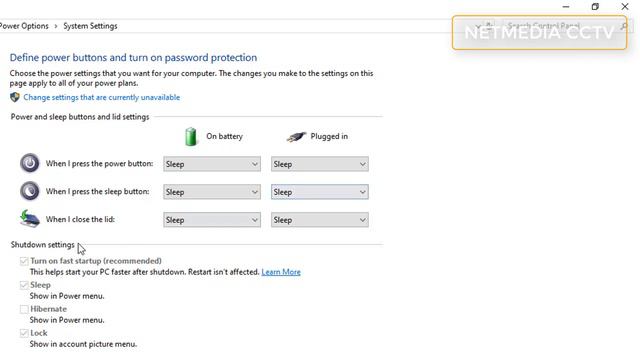
Task: Click 'When I press the sleep button:' label
Action: pyautogui.click(x=98, y=191)
